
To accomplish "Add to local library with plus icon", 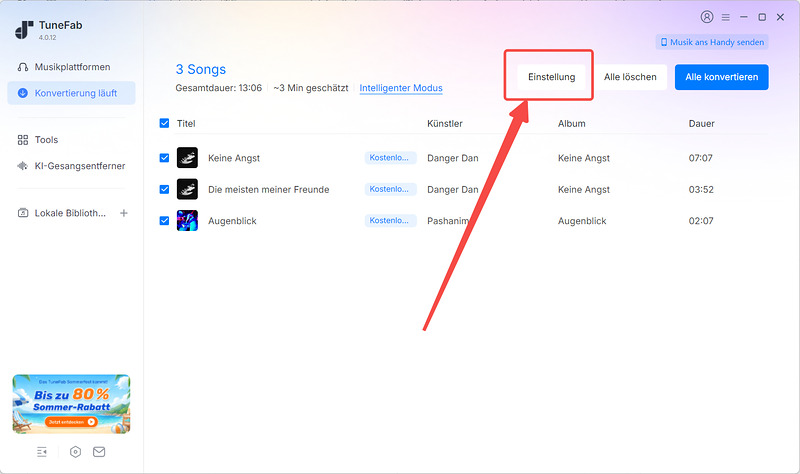I will tap(123, 213).
